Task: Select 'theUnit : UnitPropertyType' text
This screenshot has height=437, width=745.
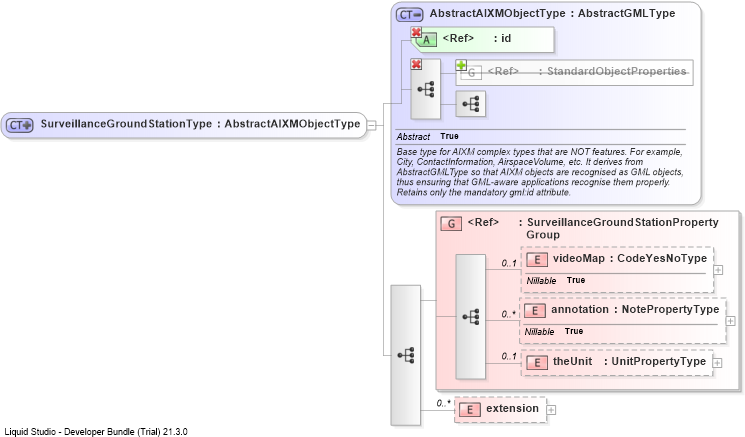Action: coord(629,361)
